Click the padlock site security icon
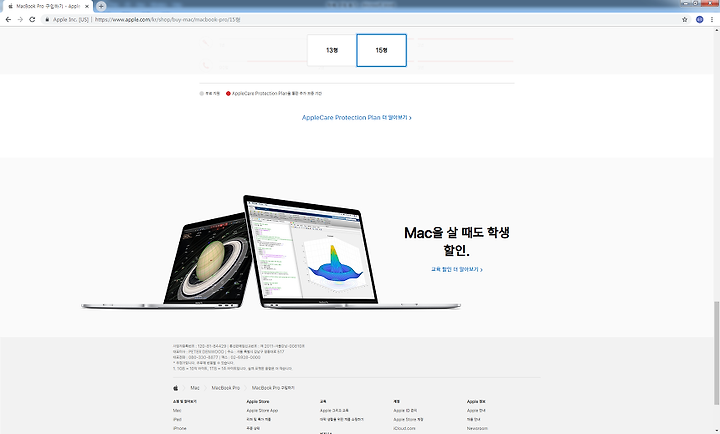 pos(47,20)
